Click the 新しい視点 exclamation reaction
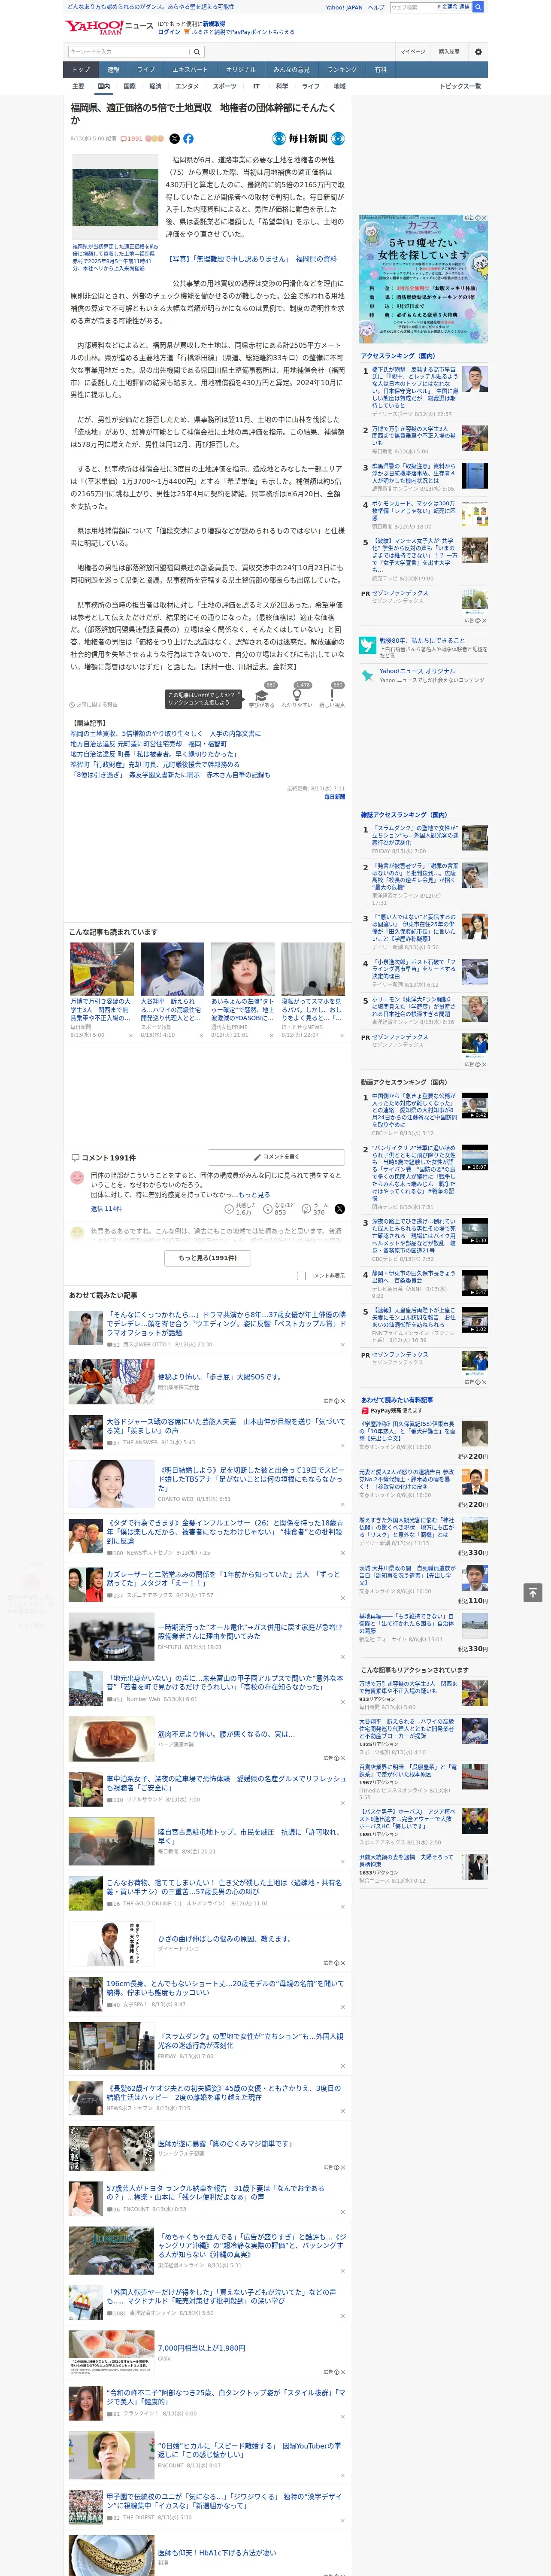The image size is (551, 2576). [x=332, y=696]
